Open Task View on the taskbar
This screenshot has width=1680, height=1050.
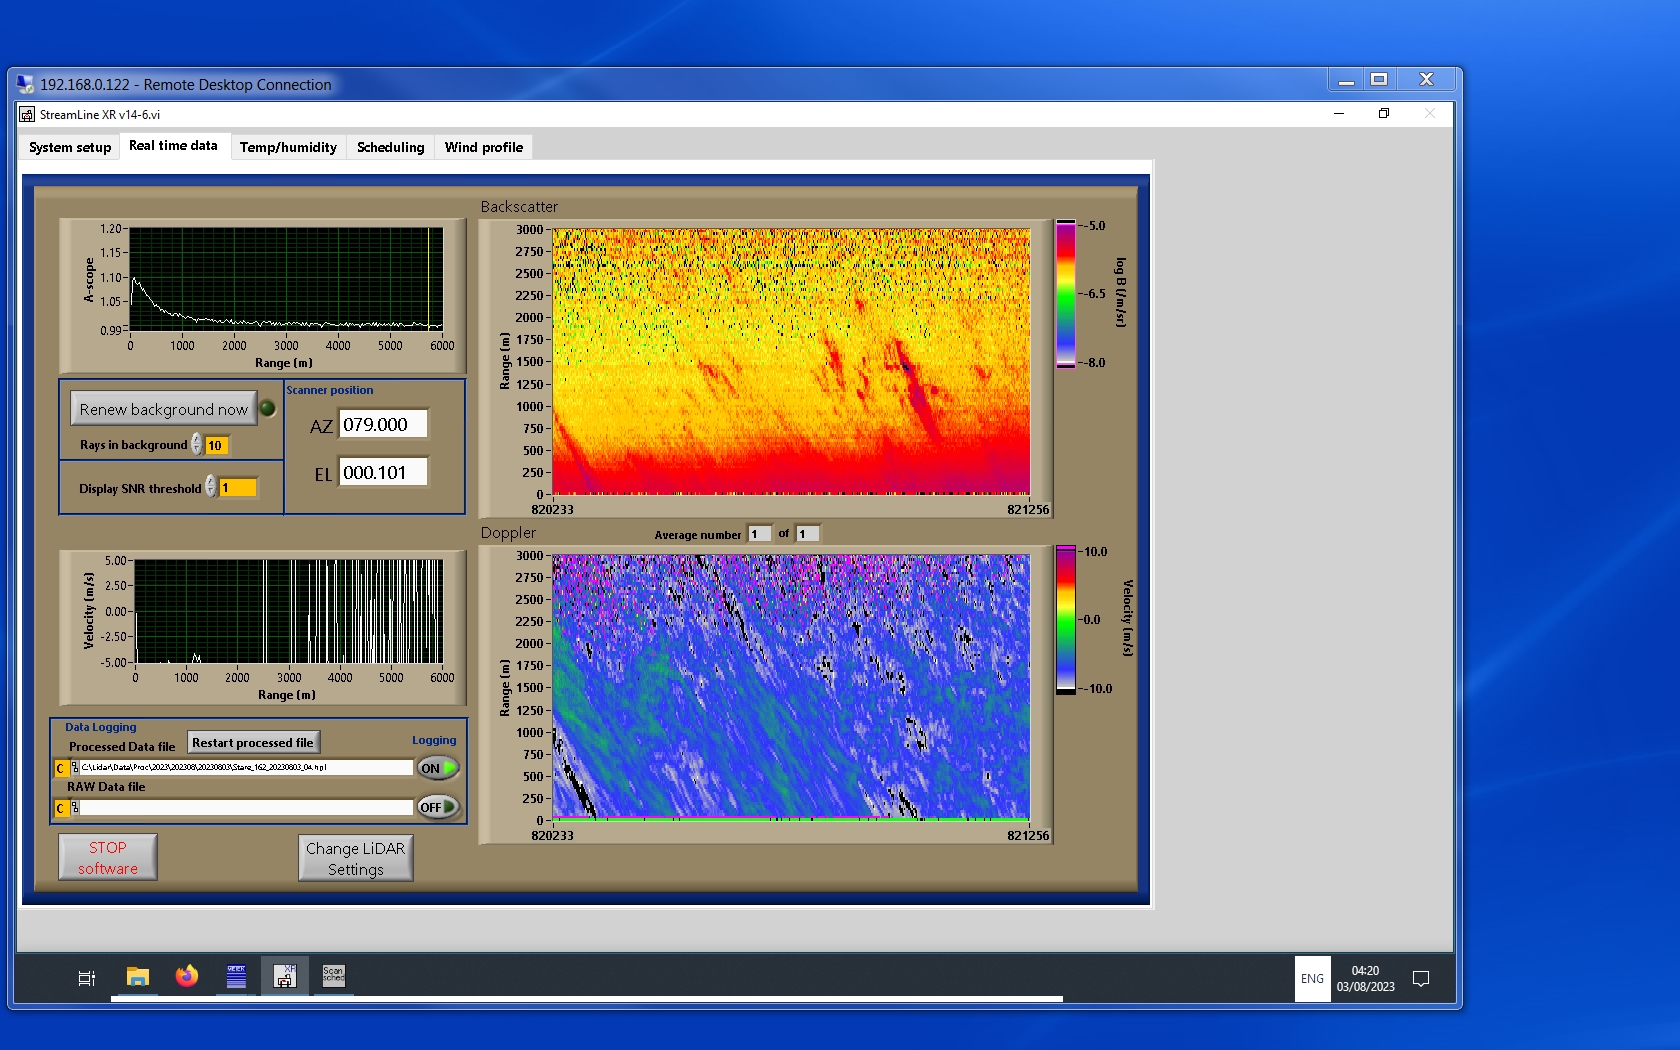[x=87, y=978]
